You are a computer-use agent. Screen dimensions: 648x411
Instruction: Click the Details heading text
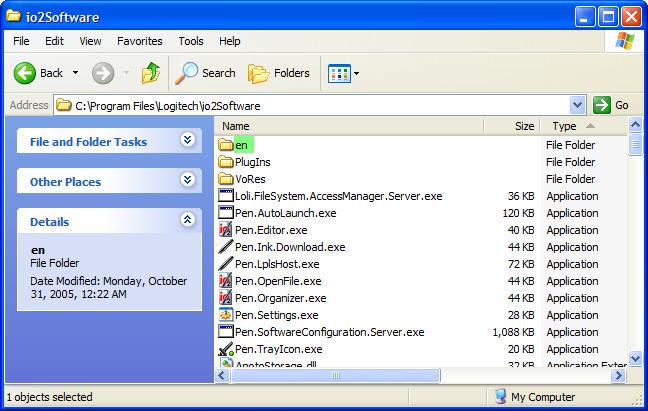tap(50, 222)
